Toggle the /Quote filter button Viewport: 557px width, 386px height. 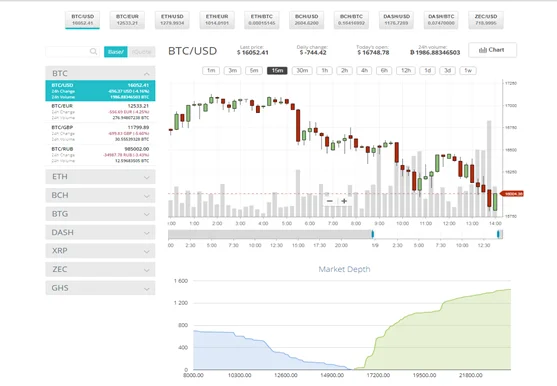click(x=141, y=52)
